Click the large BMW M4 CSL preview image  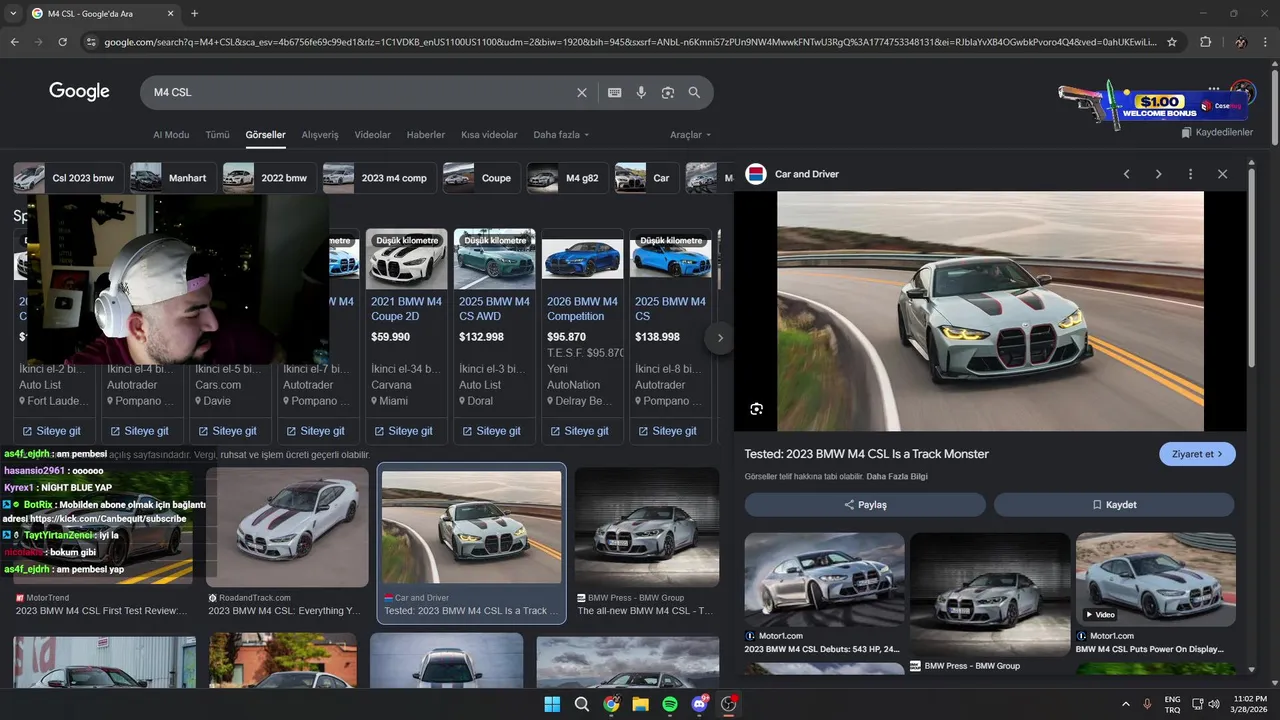point(990,311)
